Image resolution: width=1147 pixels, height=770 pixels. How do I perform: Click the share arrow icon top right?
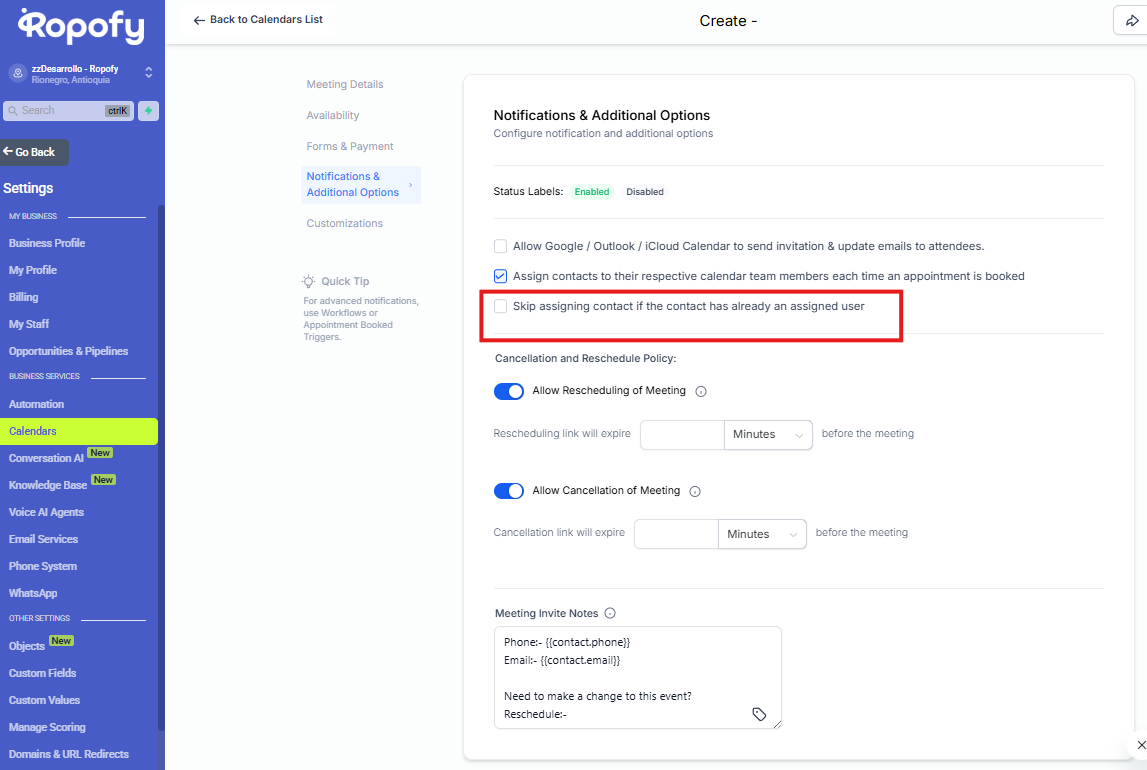coord(1132,21)
